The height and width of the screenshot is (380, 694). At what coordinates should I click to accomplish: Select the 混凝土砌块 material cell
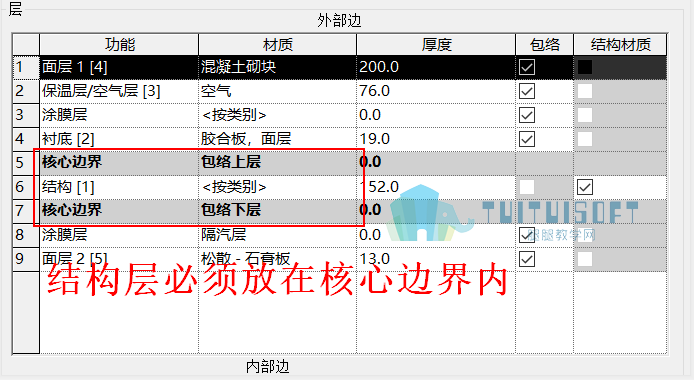[278, 67]
